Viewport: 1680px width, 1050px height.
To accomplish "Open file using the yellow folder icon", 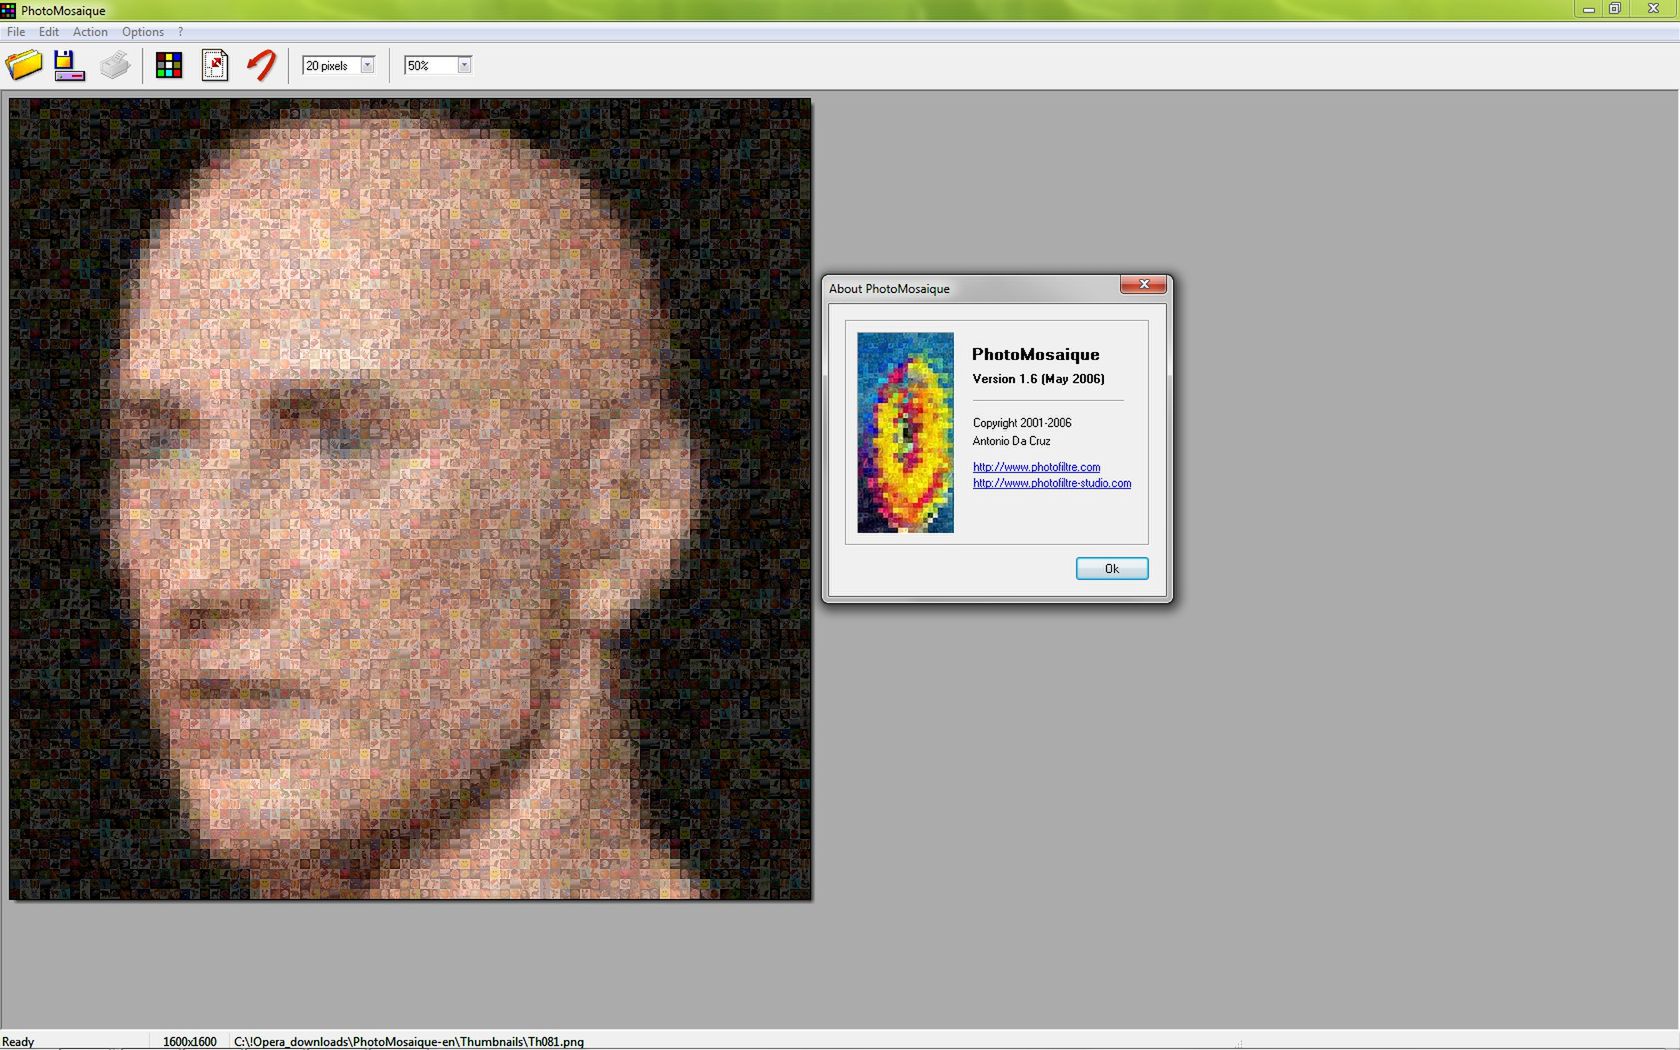I will (x=24, y=65).
